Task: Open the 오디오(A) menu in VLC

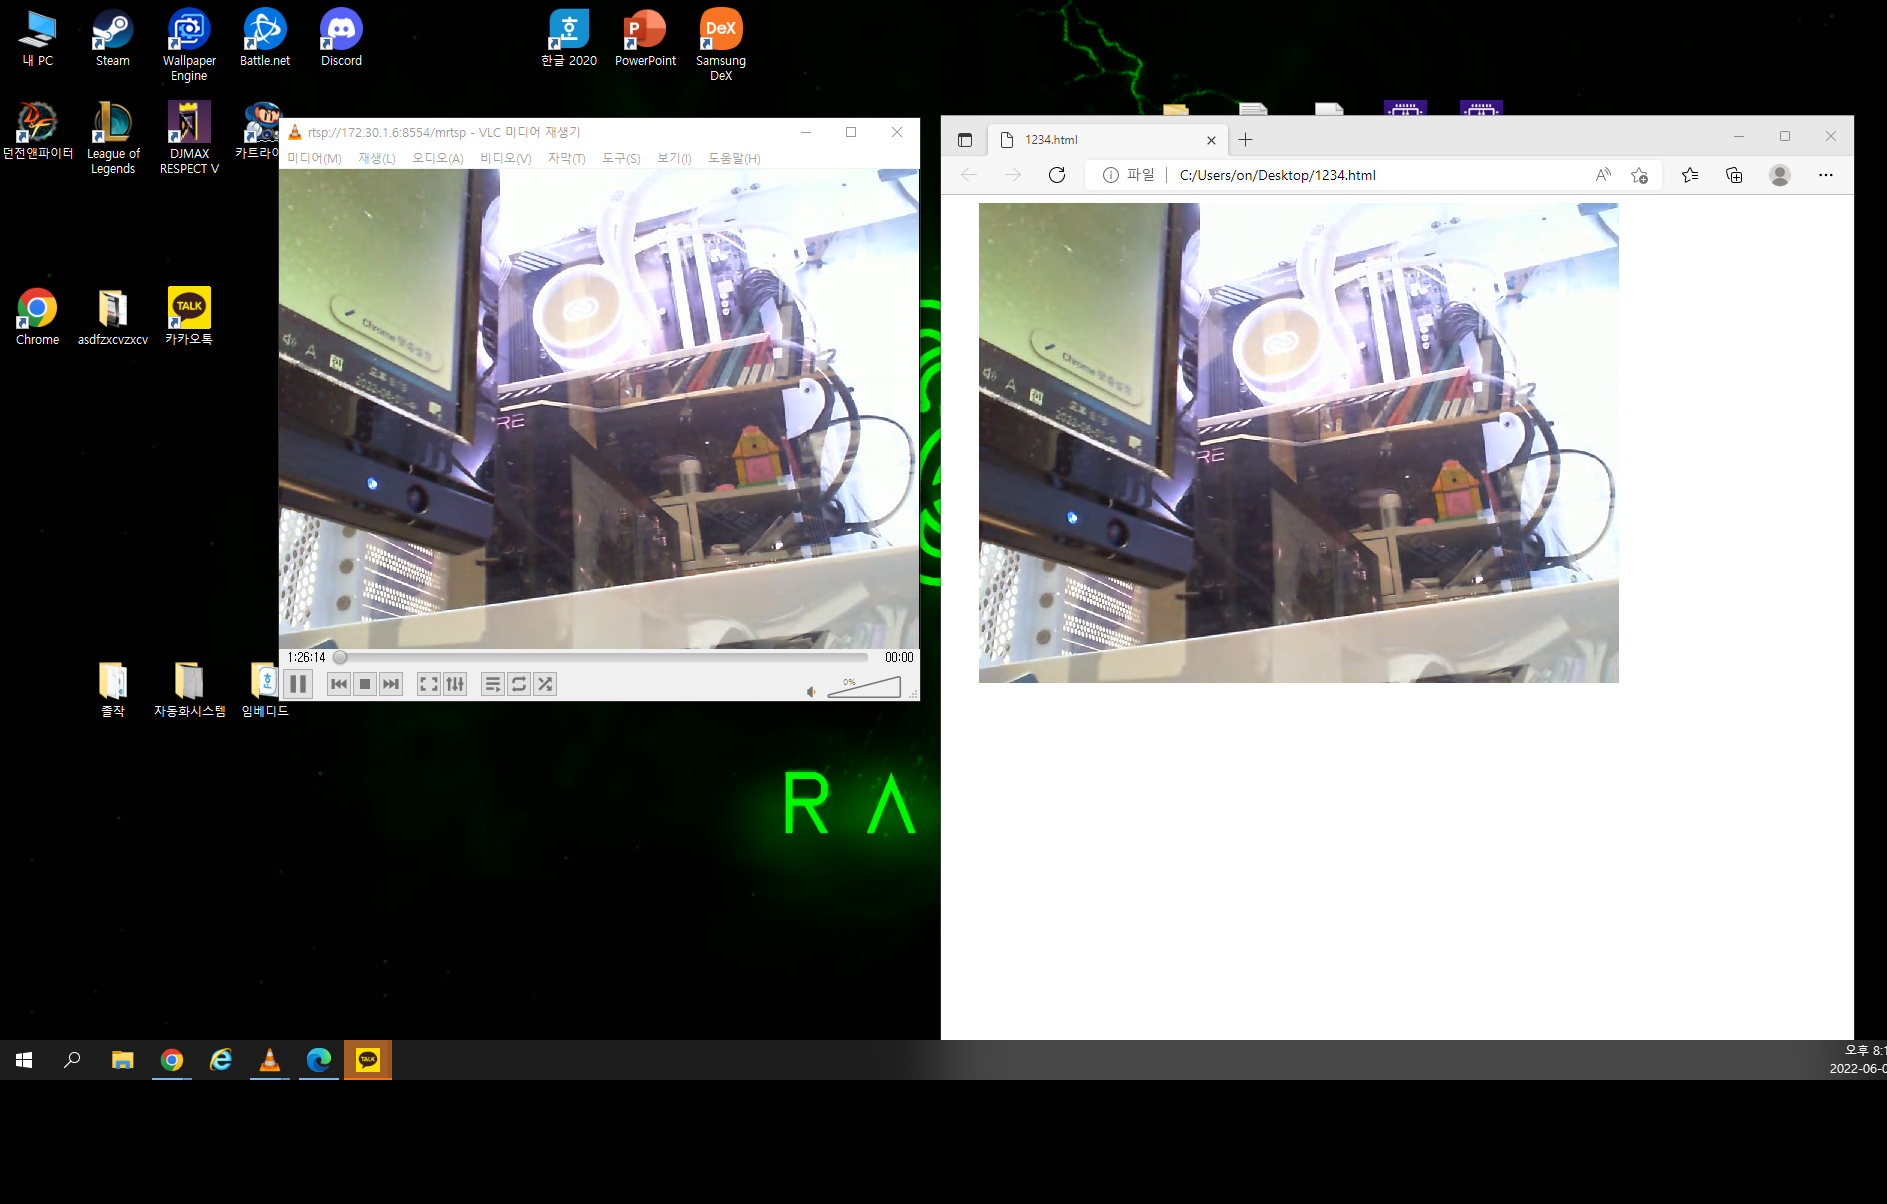Action: pos(438,158)
